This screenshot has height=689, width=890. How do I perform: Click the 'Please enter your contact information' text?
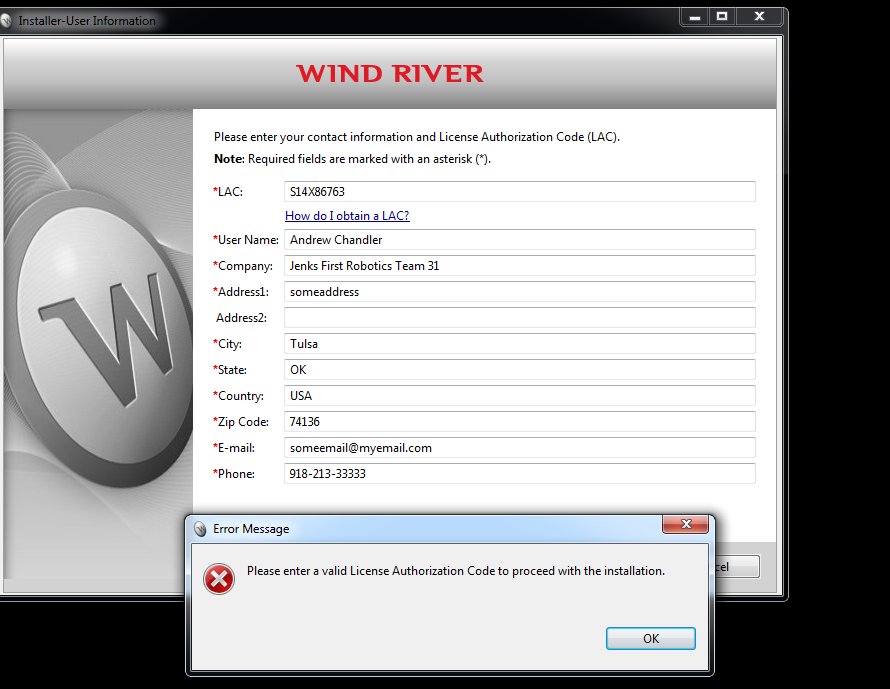[x=417, y=137]
